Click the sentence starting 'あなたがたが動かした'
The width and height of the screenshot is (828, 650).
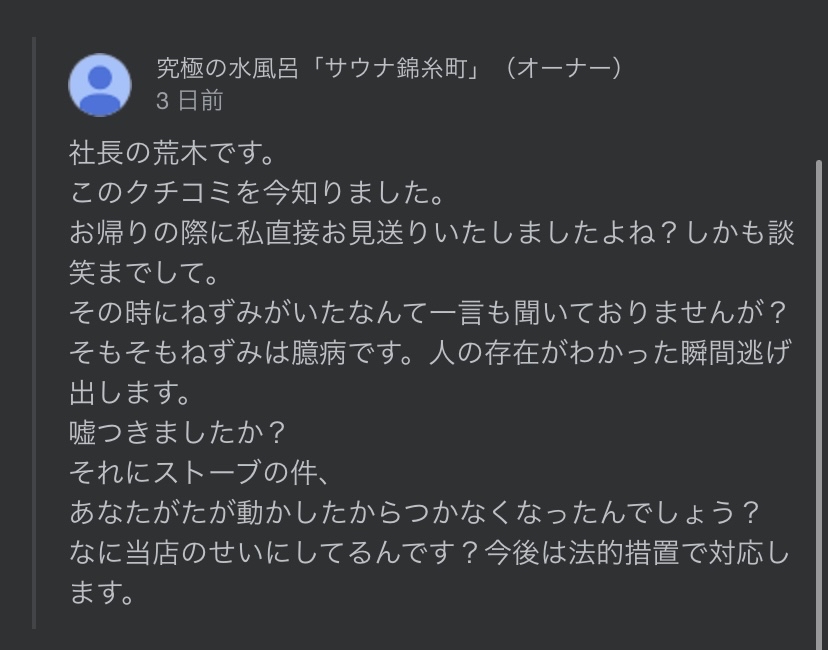tap(416, 513)
